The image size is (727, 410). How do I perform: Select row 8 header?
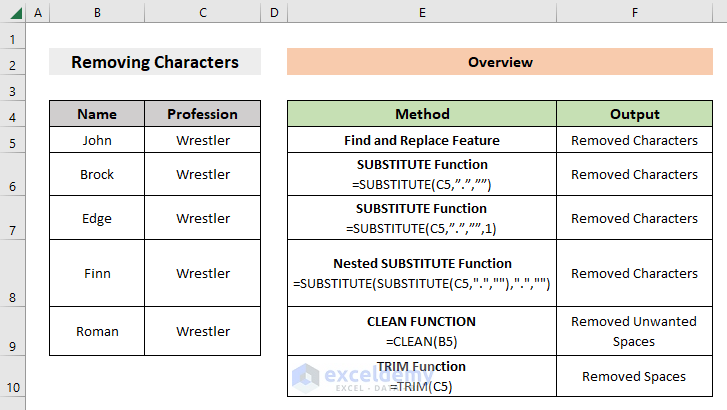pos(12,298)
